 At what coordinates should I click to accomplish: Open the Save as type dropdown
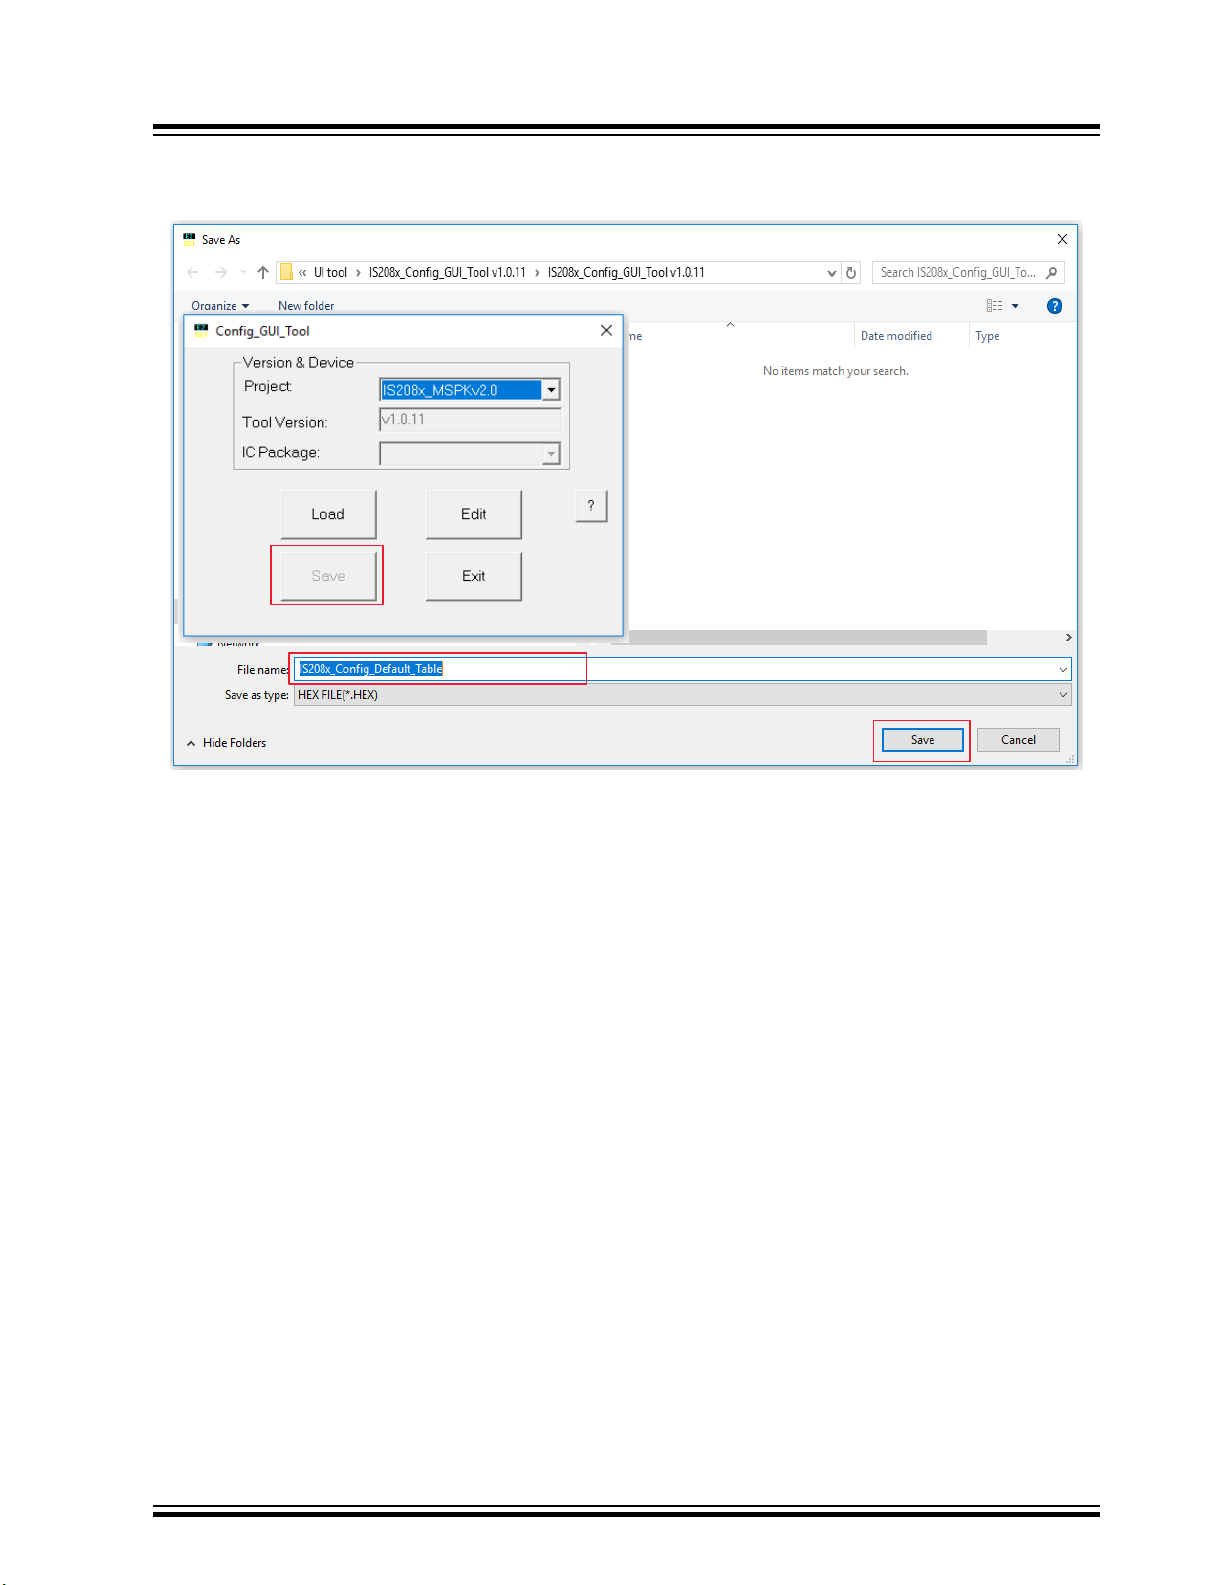pyautogui.click(x=682, y=695)
